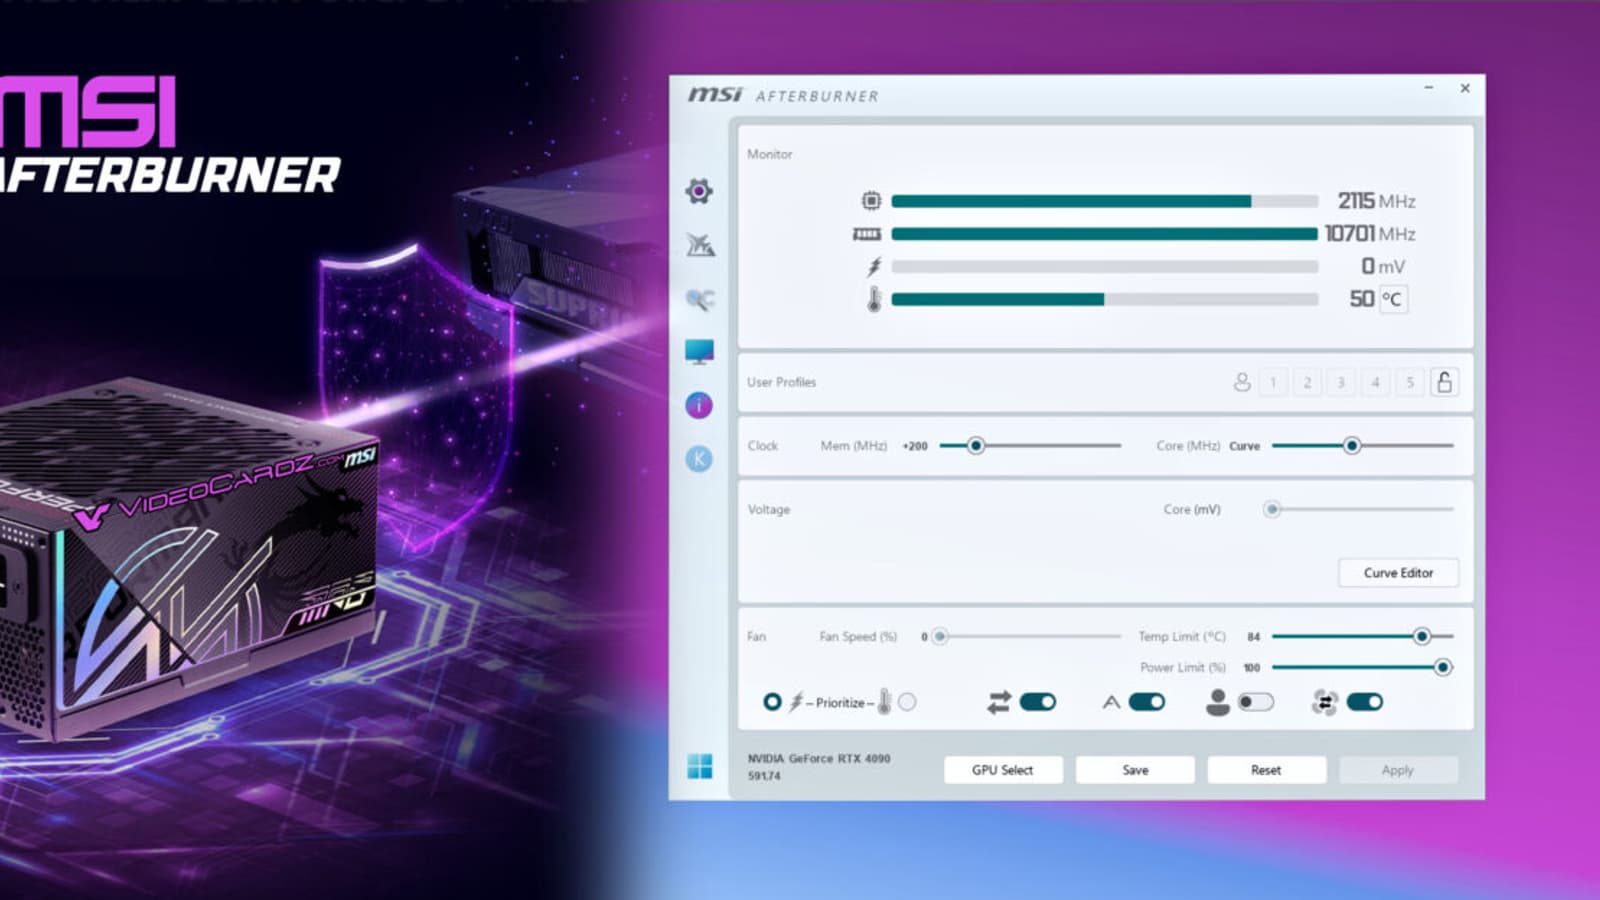Viewport: 1600px width, 900px height.
Task: Click the Windows logo icon in sidebar
Action: pos(700,766)
